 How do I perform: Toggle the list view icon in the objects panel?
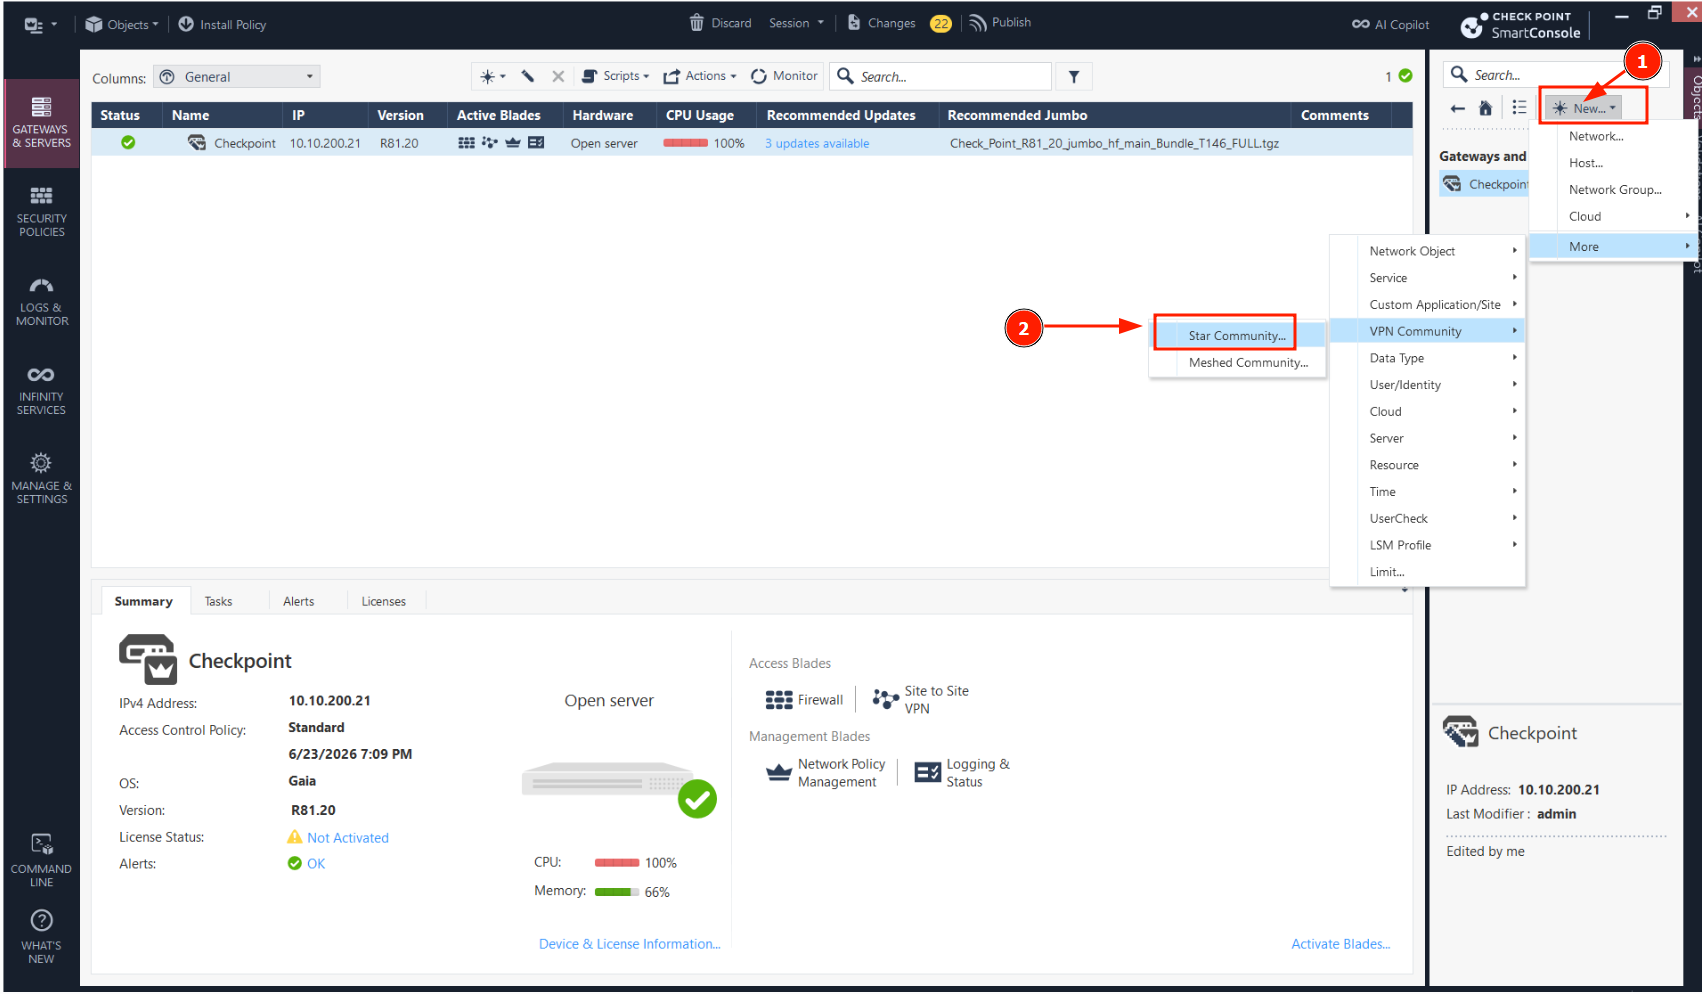(x=1519, y=108)
